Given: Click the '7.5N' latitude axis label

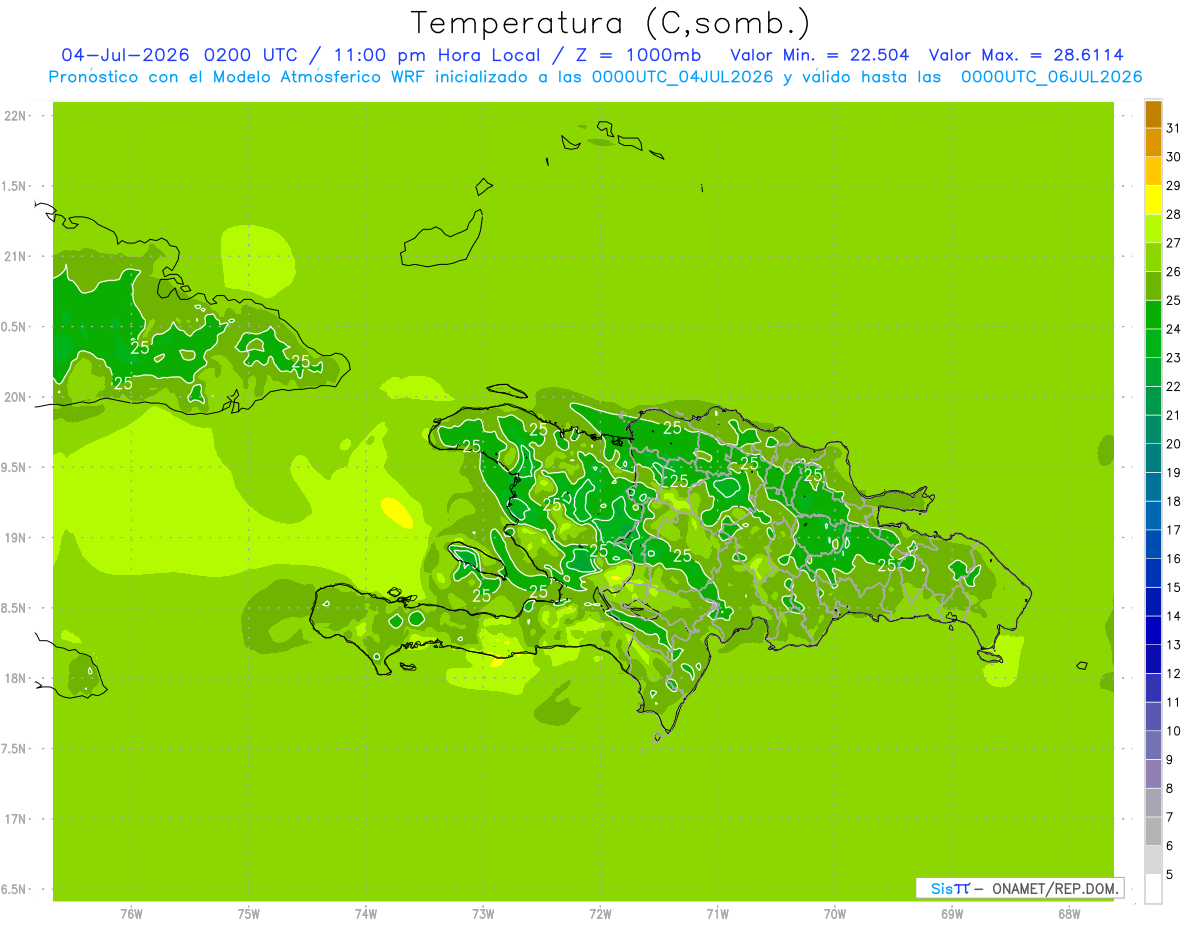Looking at the screenshot, I should coord(14,748).
